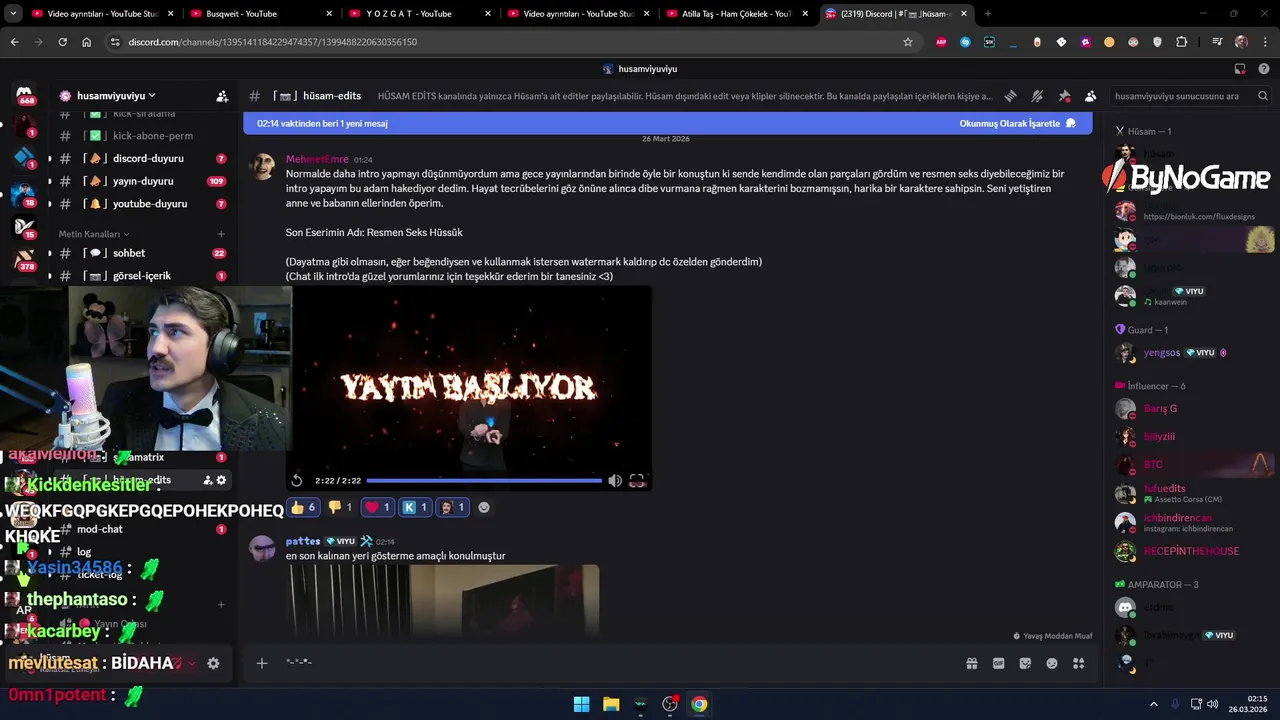Image resolution: width=1280 pixels, height=720 pixels.
Task: Toggle the red heart reaction
Action: point(378,507)
